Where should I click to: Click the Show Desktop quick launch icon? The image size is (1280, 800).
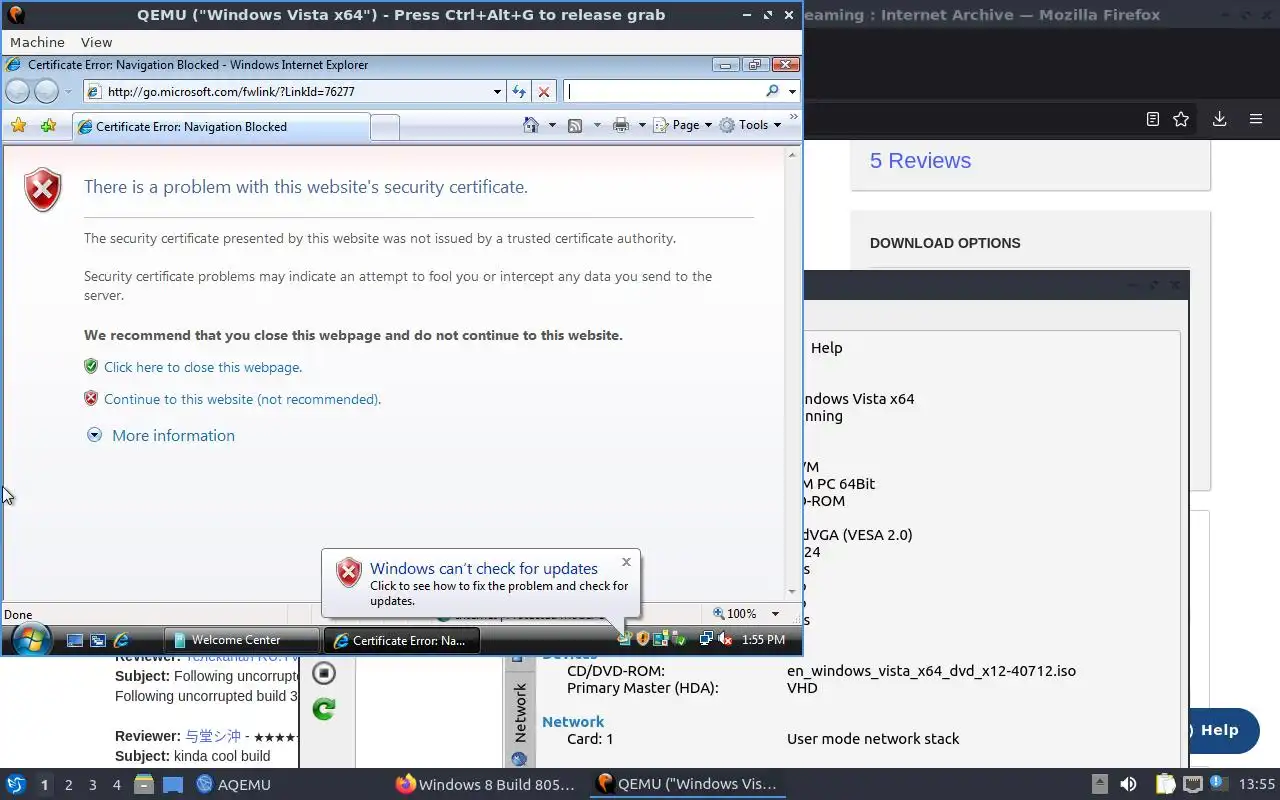(75, 640)
